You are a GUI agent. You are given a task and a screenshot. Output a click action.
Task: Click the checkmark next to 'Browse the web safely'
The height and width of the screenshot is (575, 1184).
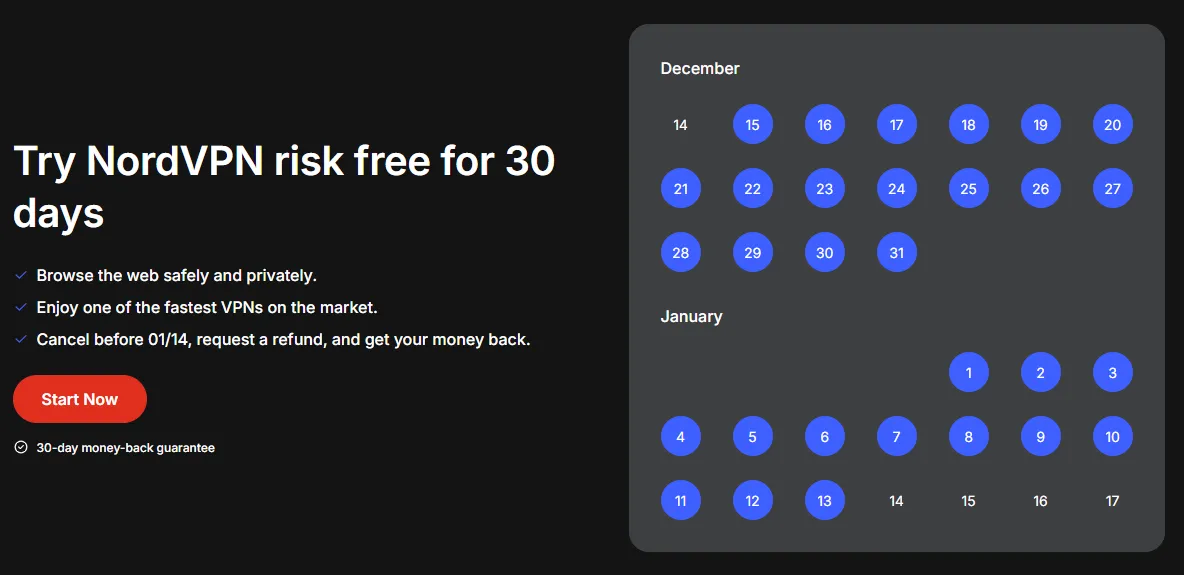click(21, 275)
